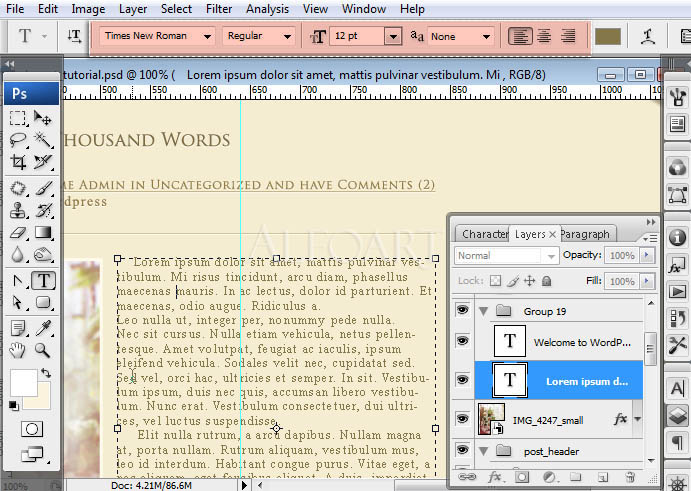
Task: Select the Slice tool
Action: pos(43,162)
